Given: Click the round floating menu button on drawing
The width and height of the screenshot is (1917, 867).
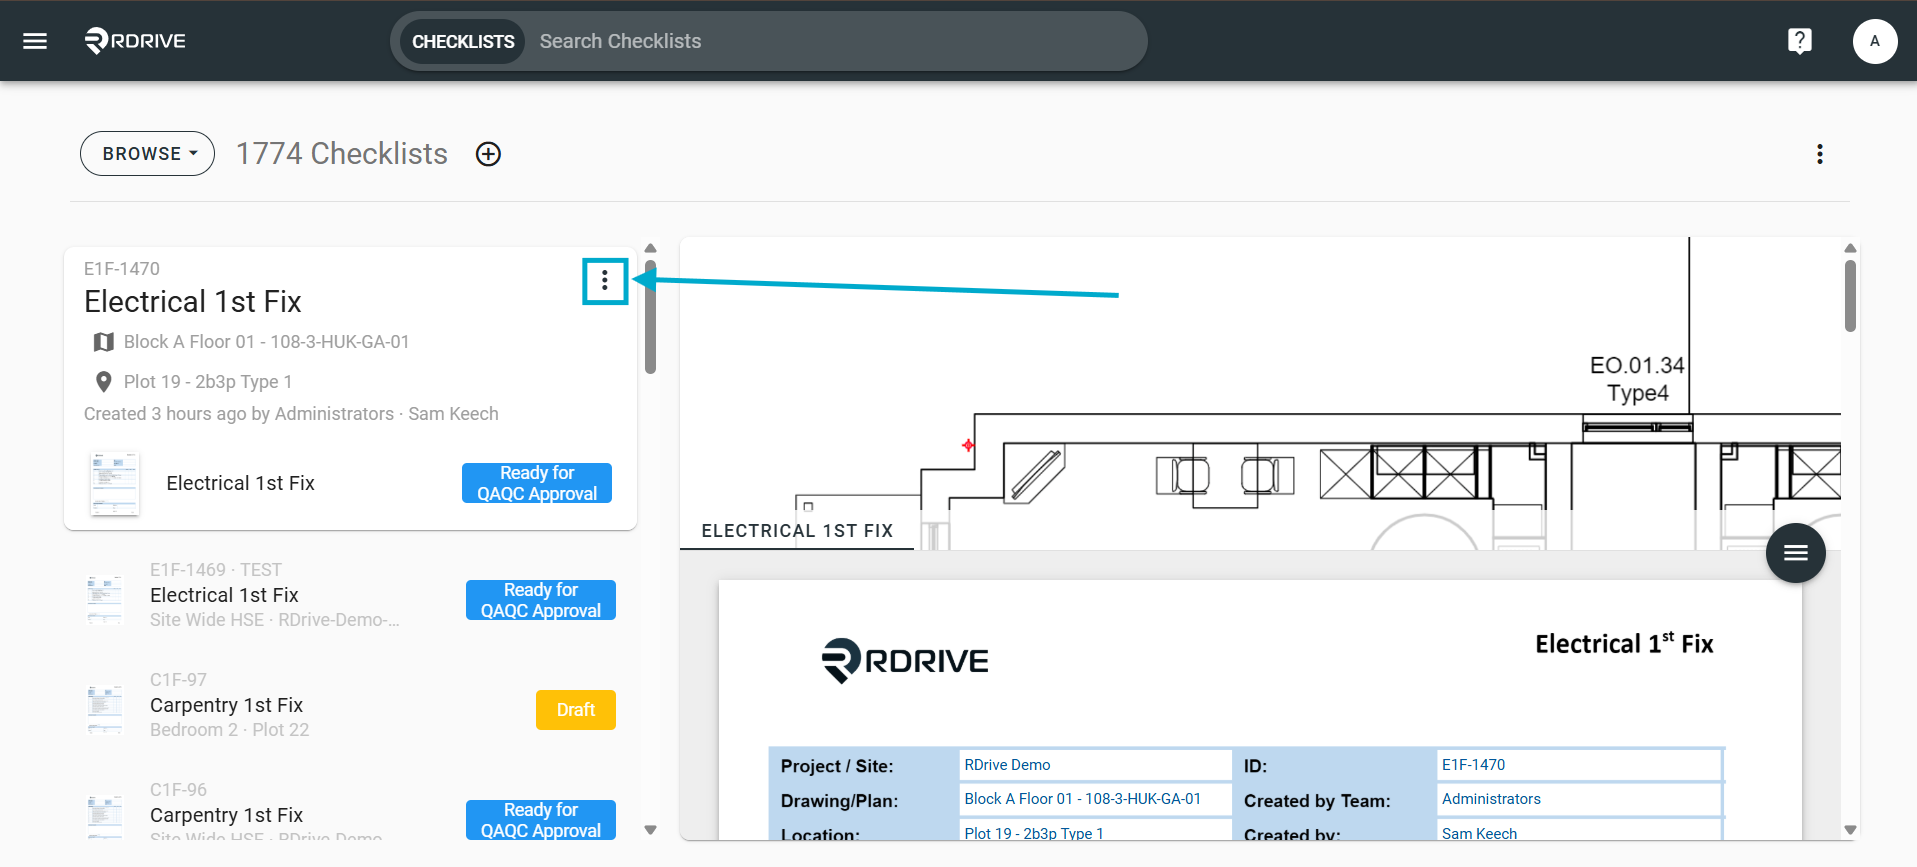Looking at the screenshot, I should pos(1795,553).
